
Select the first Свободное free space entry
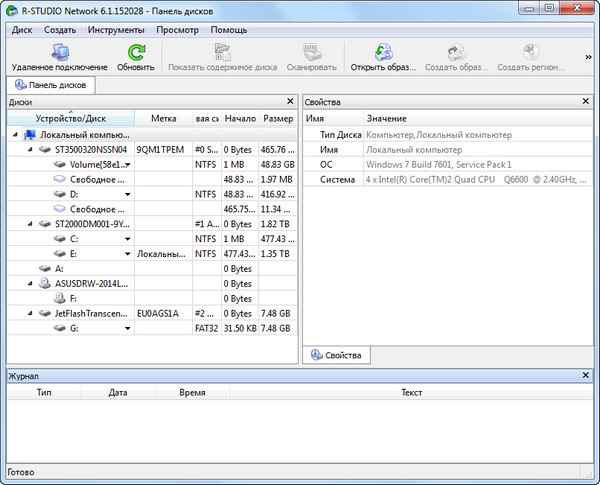click(60, 179)
